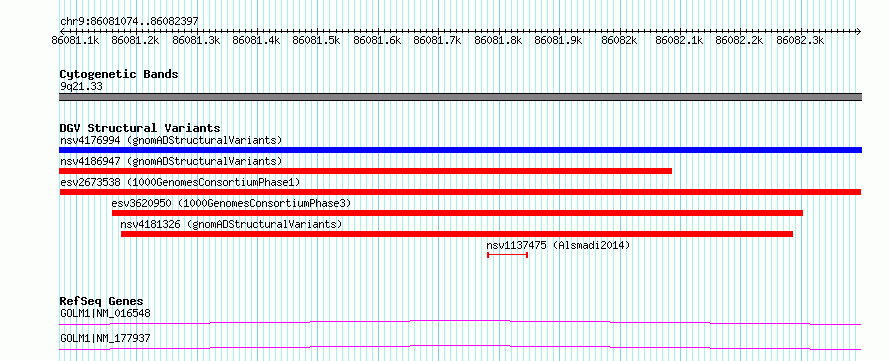Click the blue nsv4176994 variant bar
Viewport: 890px width, 361px height.
coord(460,150)
